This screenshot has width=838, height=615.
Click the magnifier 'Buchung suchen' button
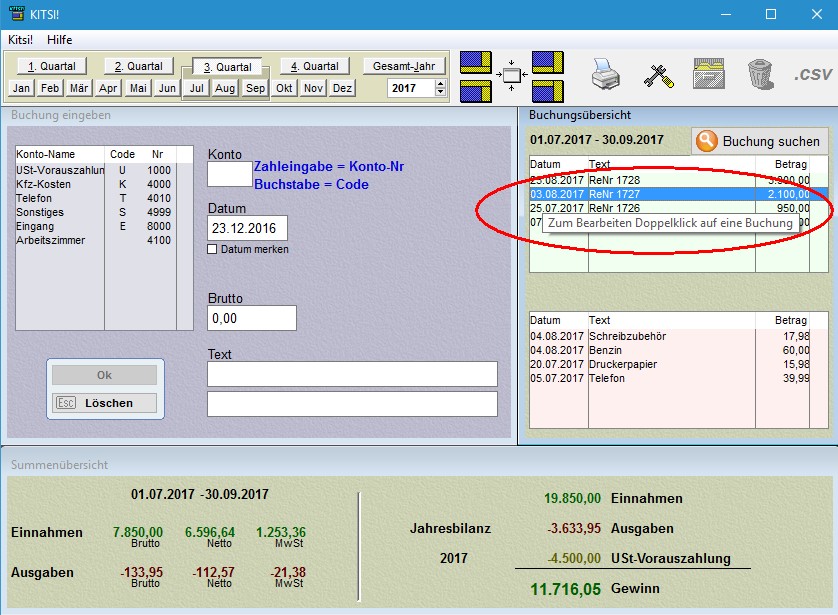(758, 141)
